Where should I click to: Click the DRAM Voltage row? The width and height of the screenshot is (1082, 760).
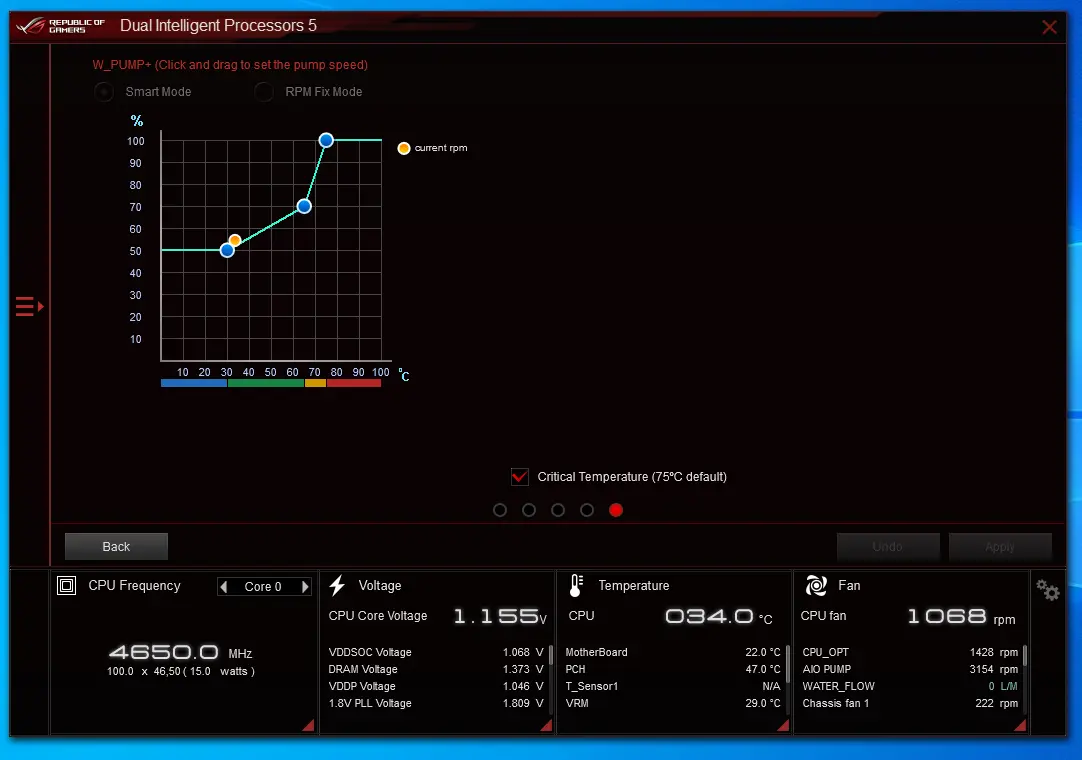click(x=436, y=669)
